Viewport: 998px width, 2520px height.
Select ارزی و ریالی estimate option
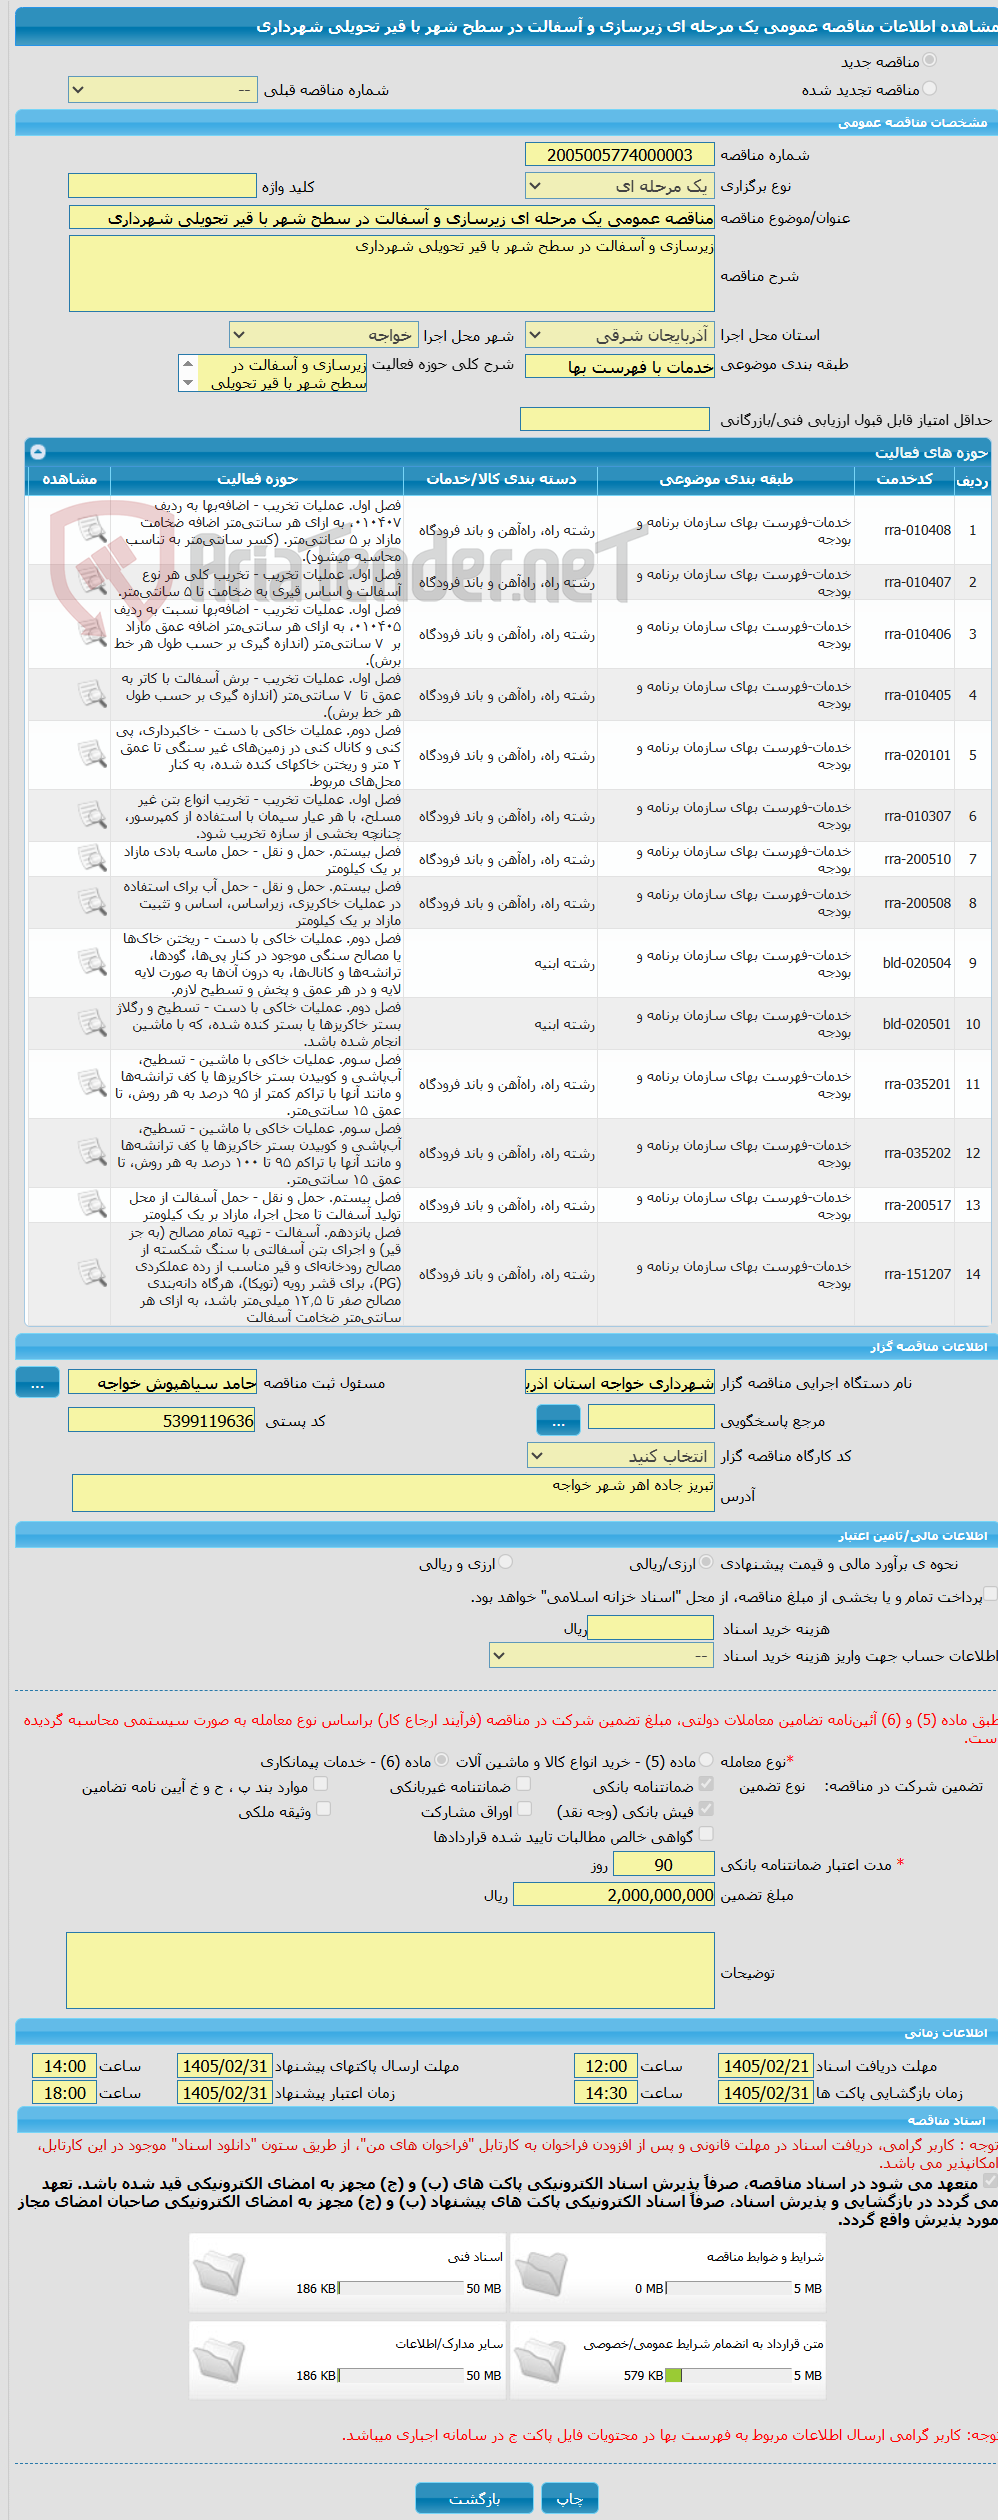coord(506,1562)
